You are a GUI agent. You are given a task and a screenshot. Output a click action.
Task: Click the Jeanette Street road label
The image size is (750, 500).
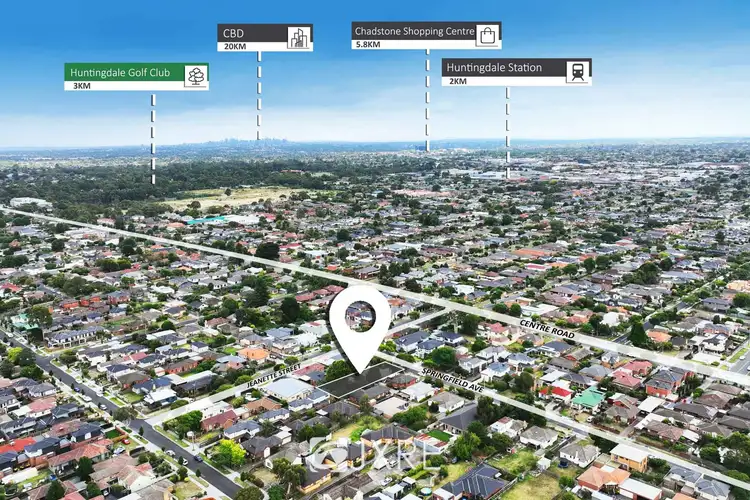[x=270, y=371]
